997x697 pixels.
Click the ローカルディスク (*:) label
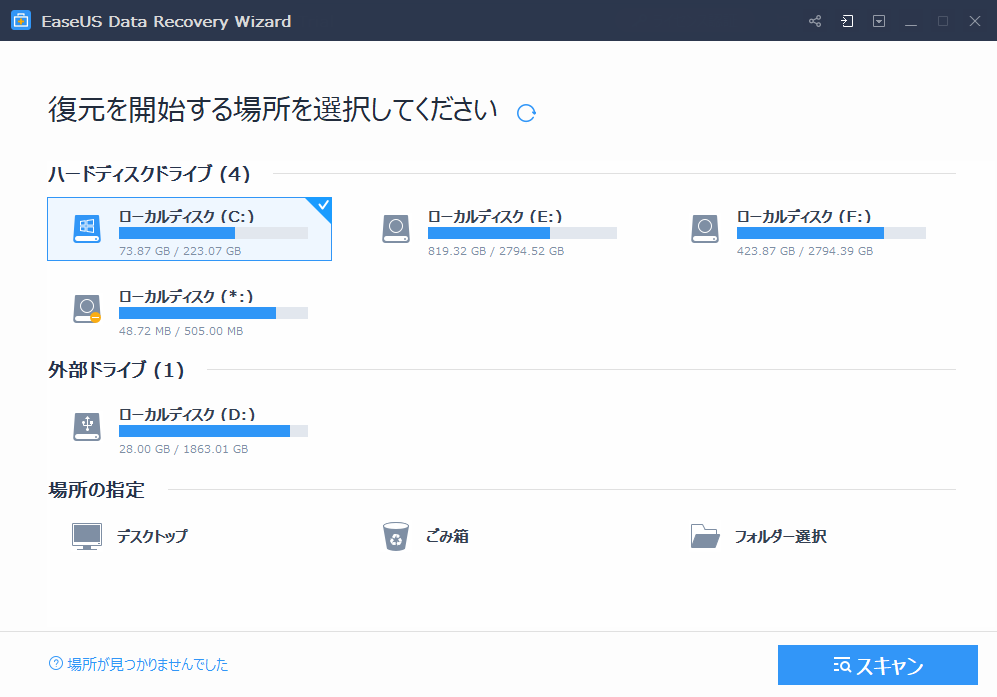[186, 296]
